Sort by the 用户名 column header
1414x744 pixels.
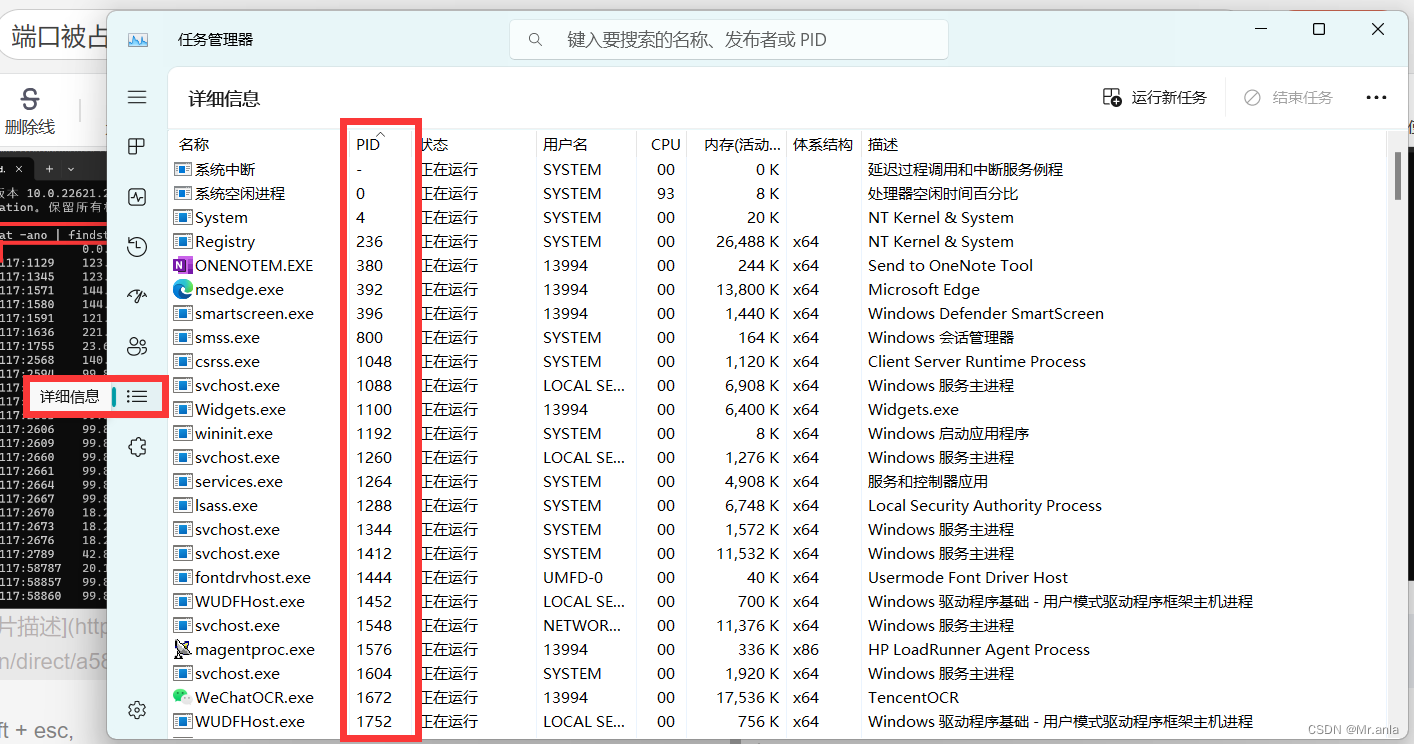coord(586,144)
